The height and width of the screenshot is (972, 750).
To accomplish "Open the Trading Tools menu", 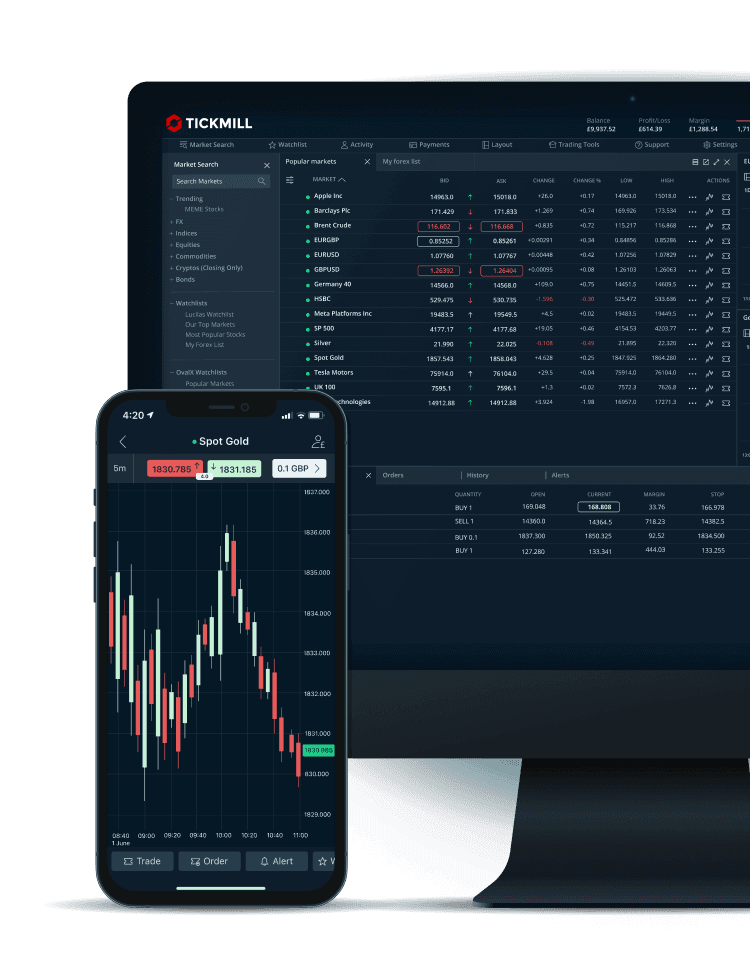I will 574,144.
